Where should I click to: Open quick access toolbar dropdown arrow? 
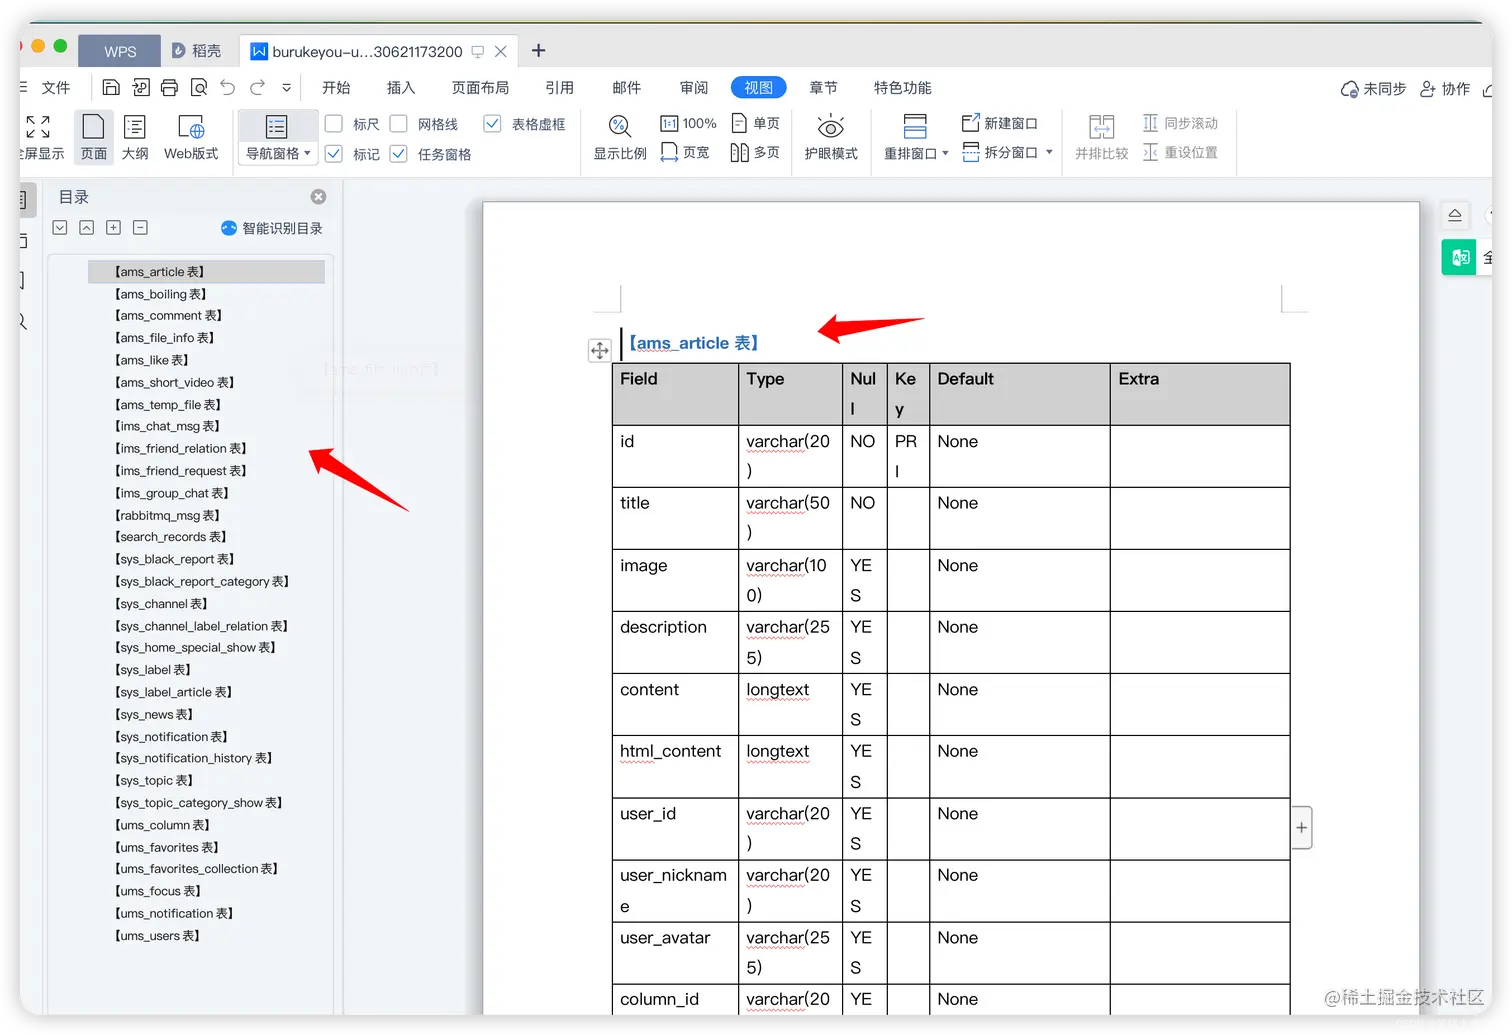click(287, 88)
